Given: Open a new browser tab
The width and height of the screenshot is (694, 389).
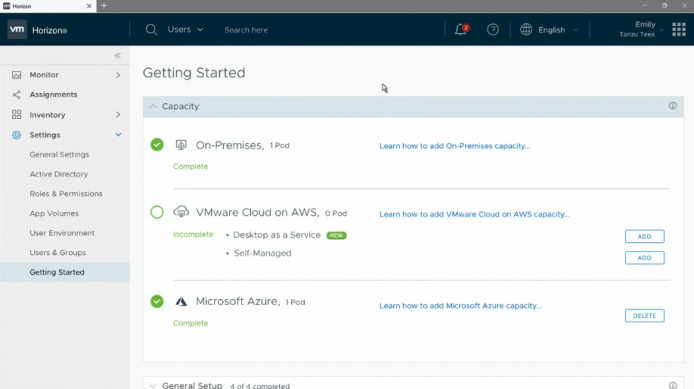Looking at the screenshot, I should (x=104, y=6).
